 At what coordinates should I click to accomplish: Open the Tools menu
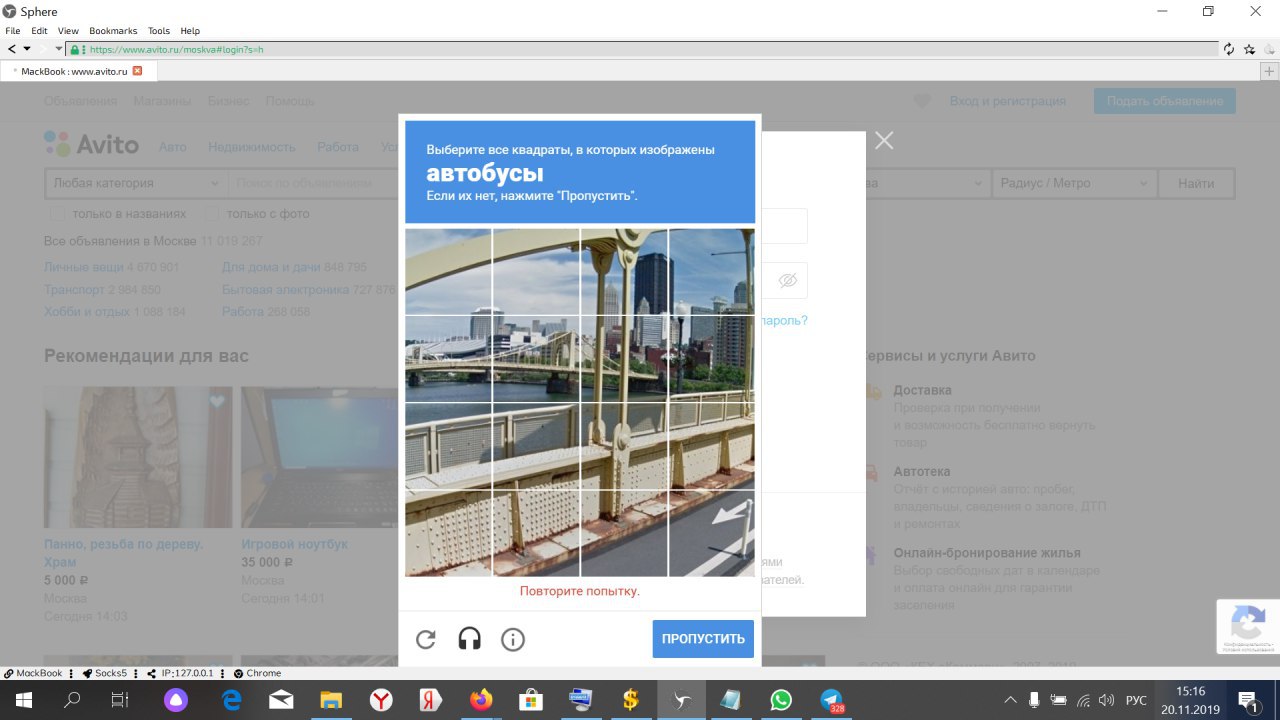pos(159,31)
